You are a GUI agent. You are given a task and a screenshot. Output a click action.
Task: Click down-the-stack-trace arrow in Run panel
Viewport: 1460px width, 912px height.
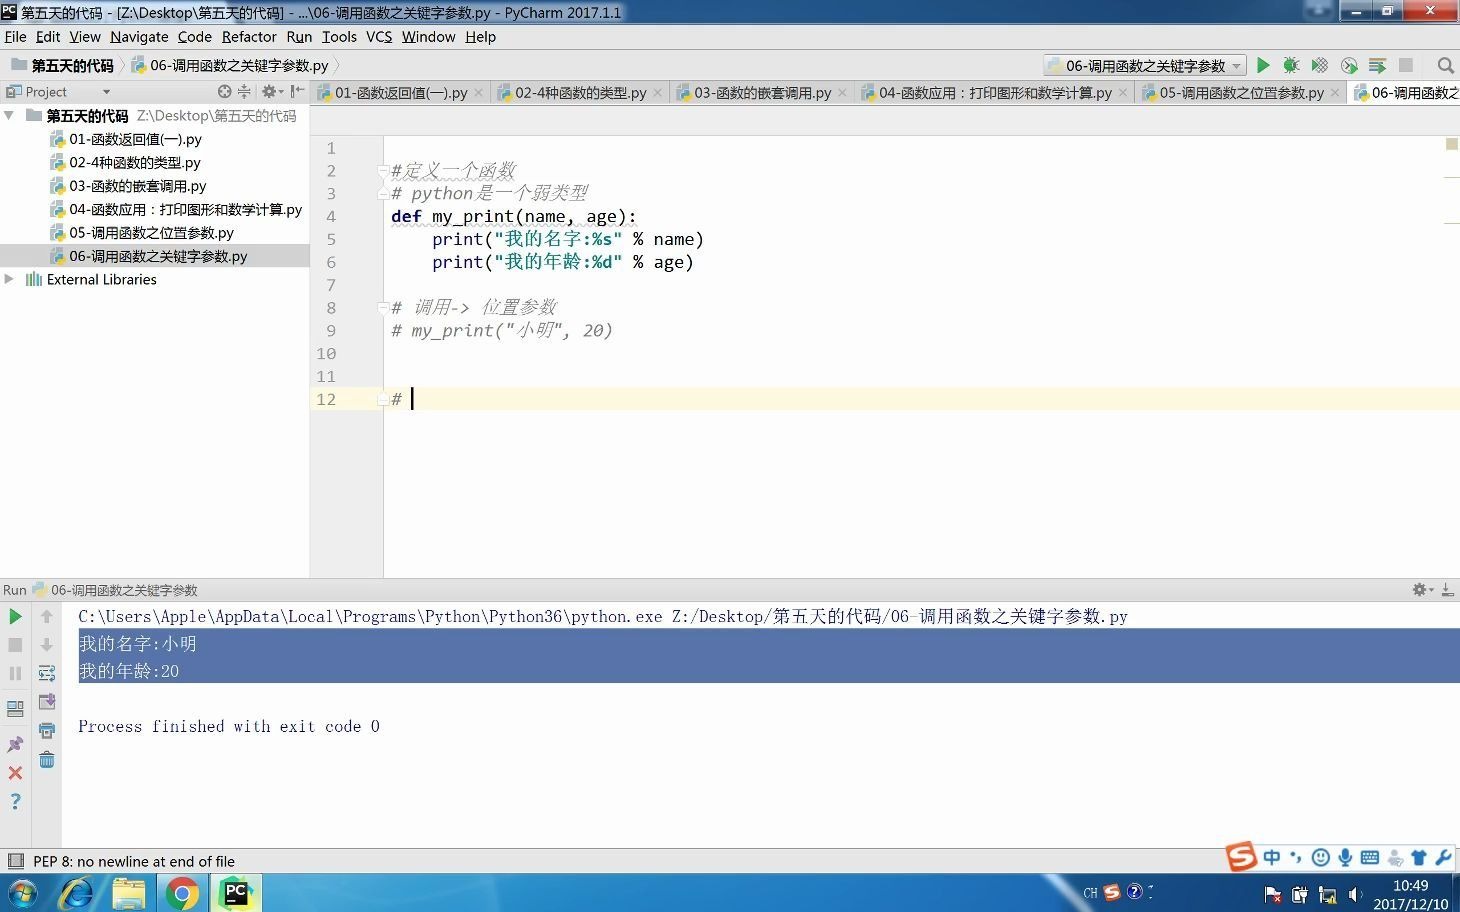point(47,645)
